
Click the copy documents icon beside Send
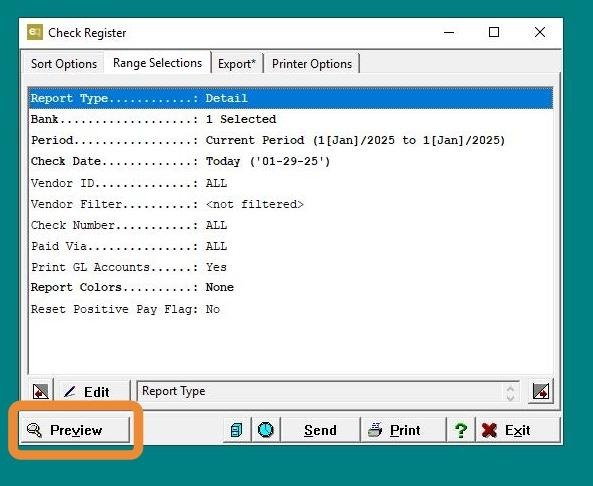(x=237, y=430)
